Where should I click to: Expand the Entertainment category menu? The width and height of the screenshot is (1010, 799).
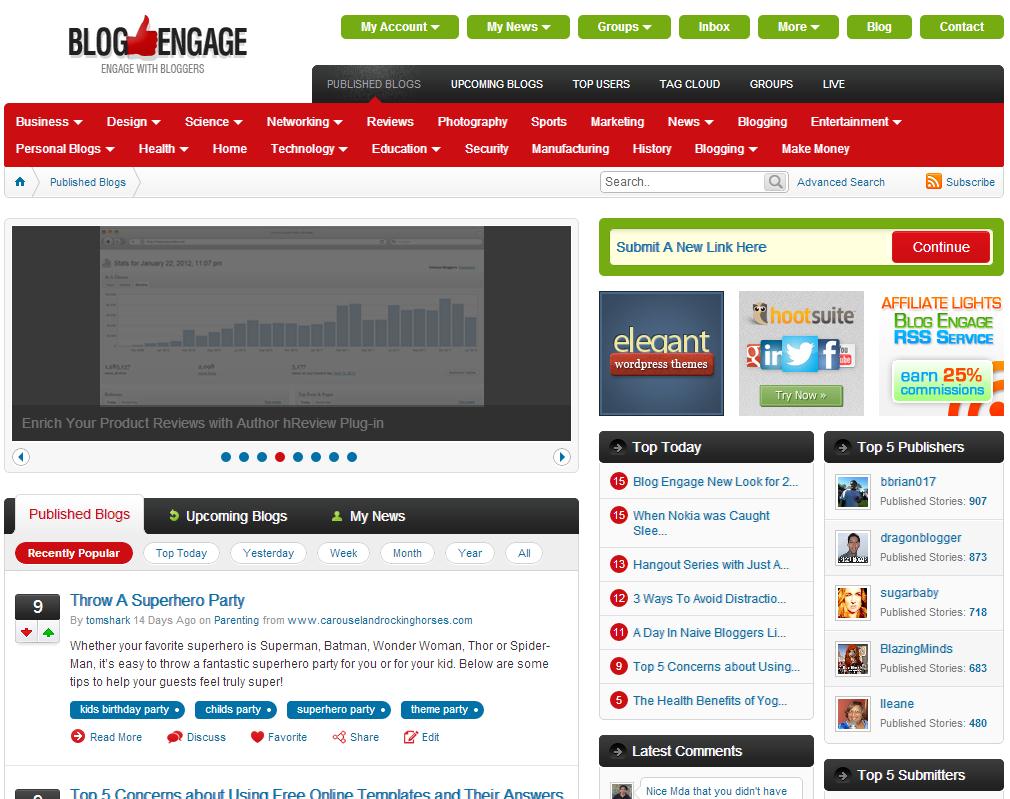point(855,122)
